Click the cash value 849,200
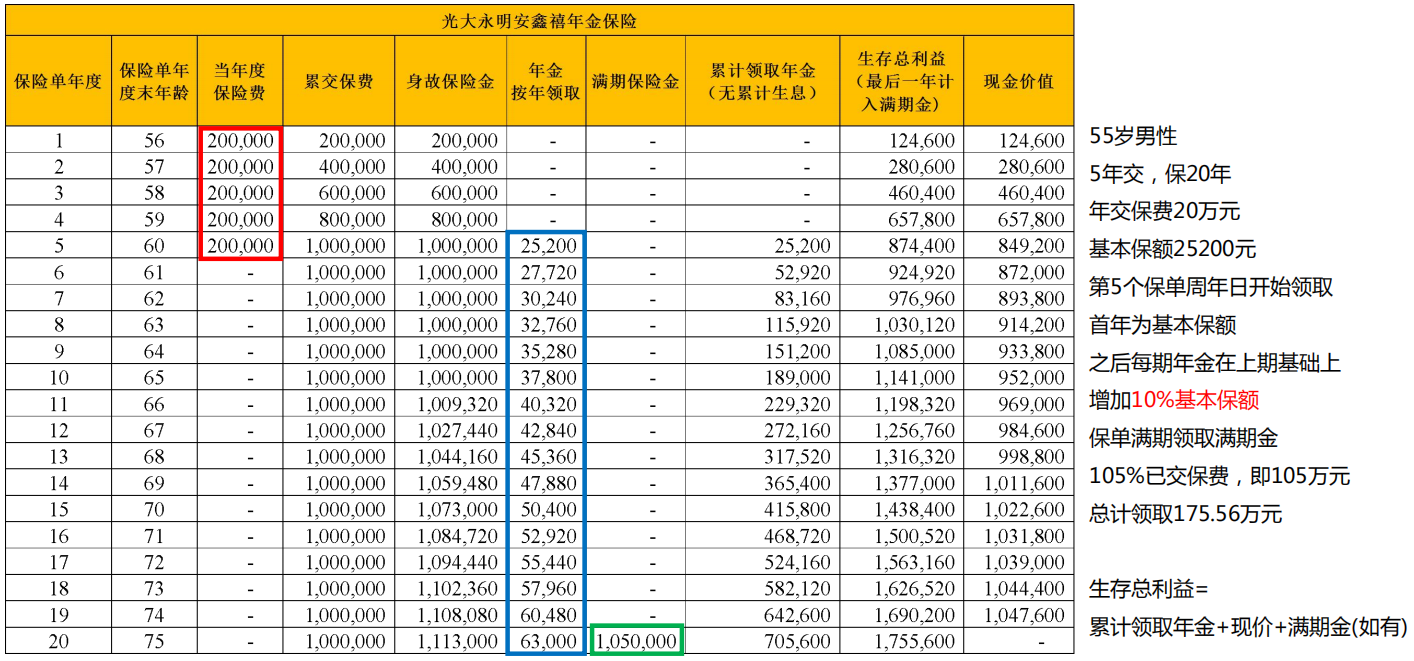The image size is (1414, 661). [x=1032, y=246]
